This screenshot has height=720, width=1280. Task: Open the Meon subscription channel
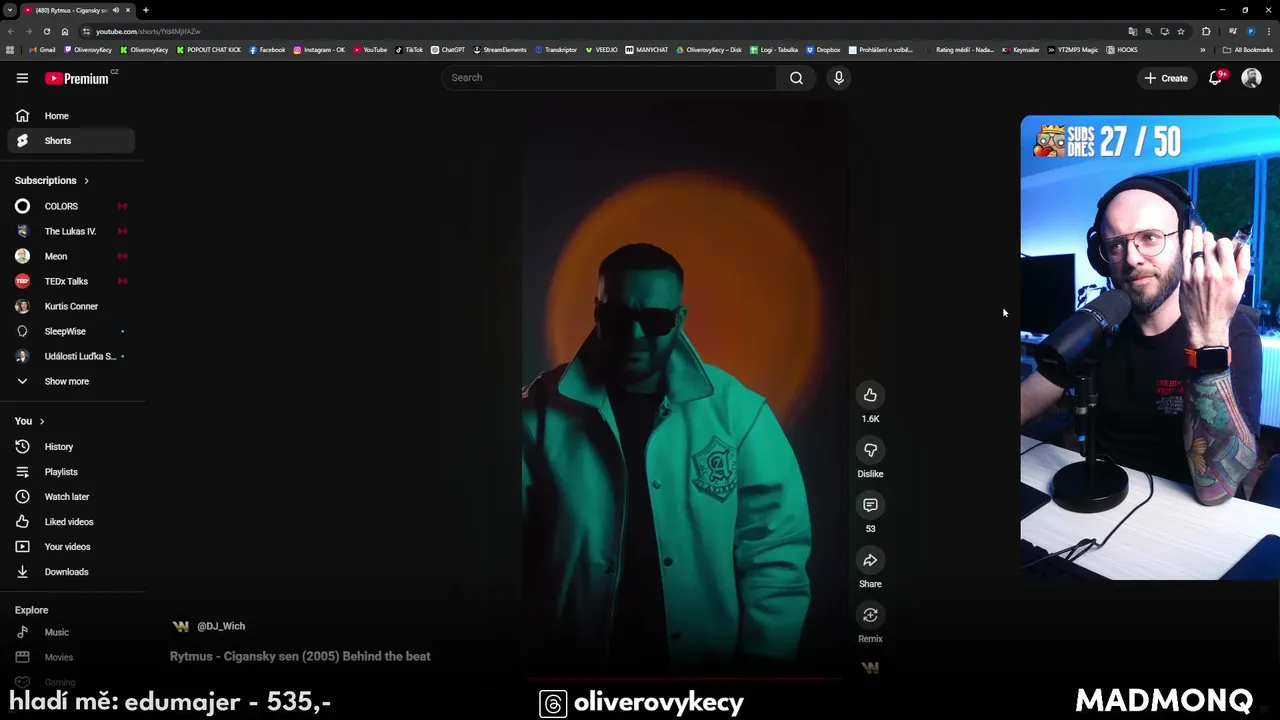click(x=71, y=256)
